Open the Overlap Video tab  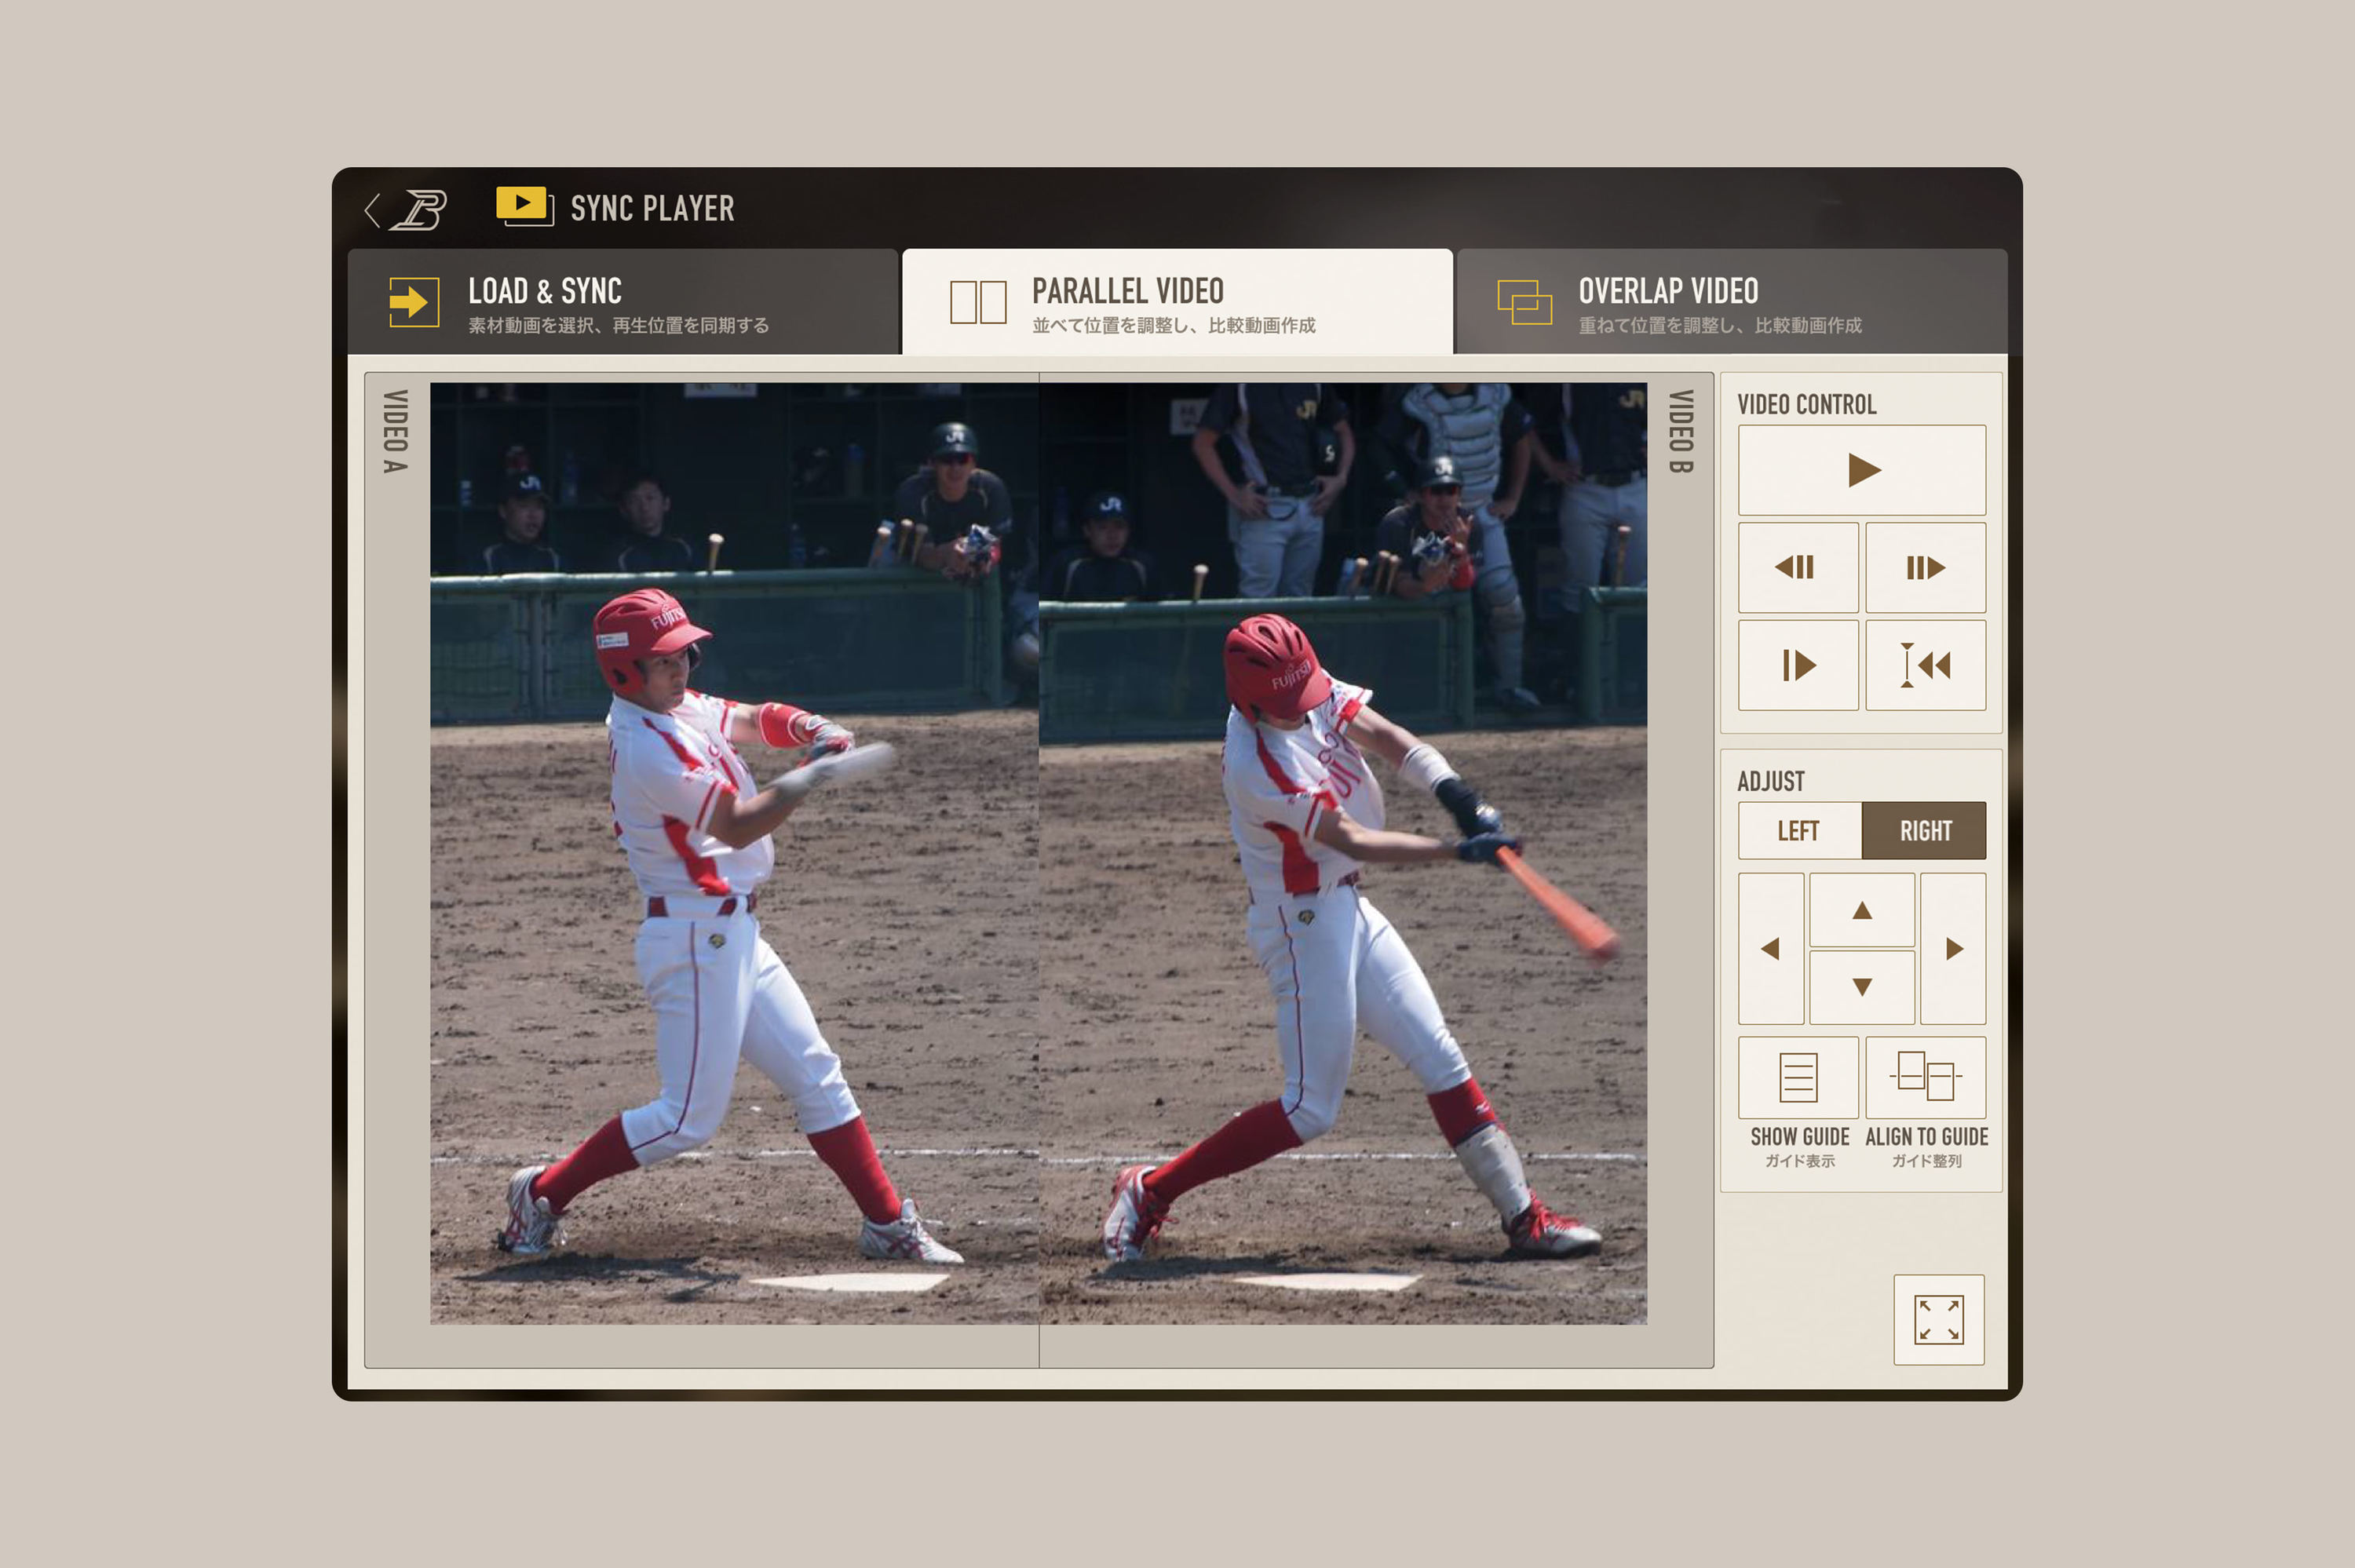click(x=1730, y=302)
